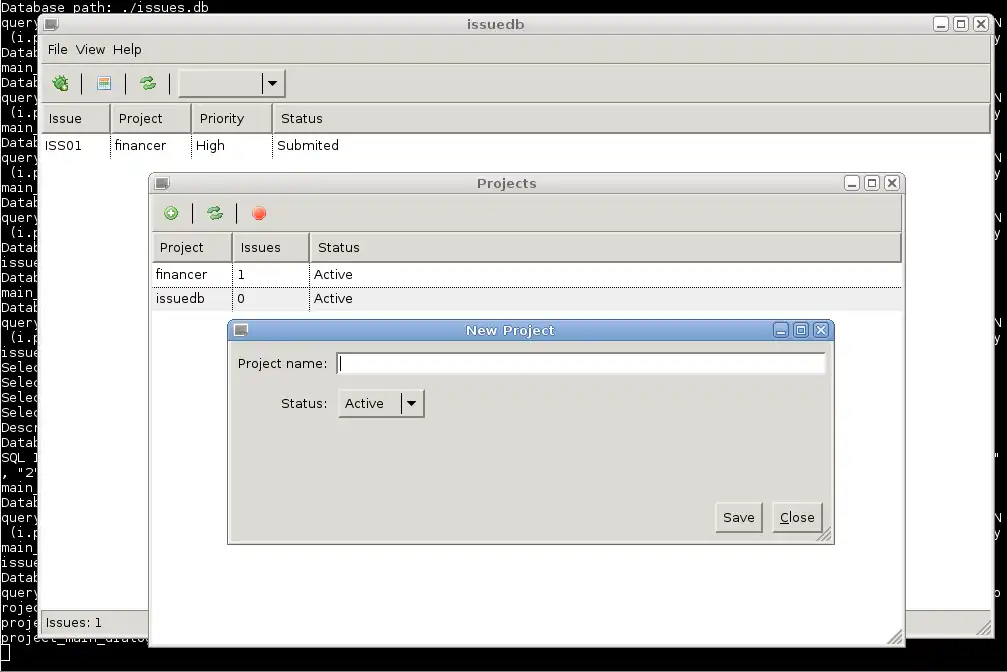Close the New Project dialog via Close button

797,517
